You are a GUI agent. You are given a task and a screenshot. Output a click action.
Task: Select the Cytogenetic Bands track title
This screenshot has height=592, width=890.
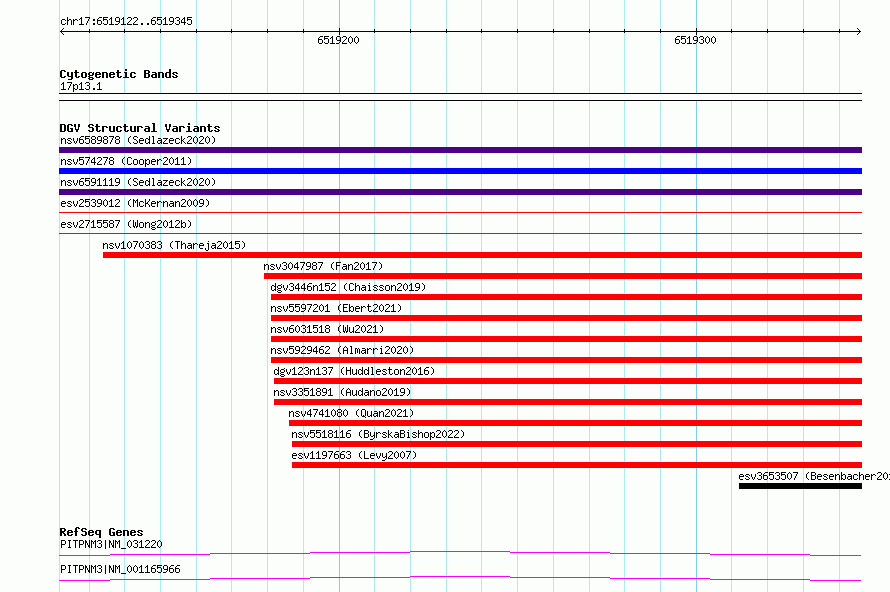(x=119, y=74)
